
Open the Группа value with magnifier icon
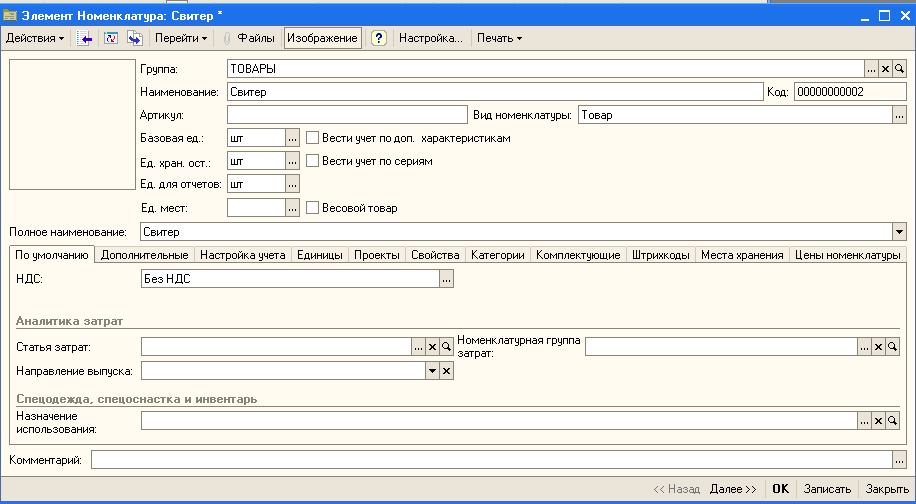pos(899,69)
